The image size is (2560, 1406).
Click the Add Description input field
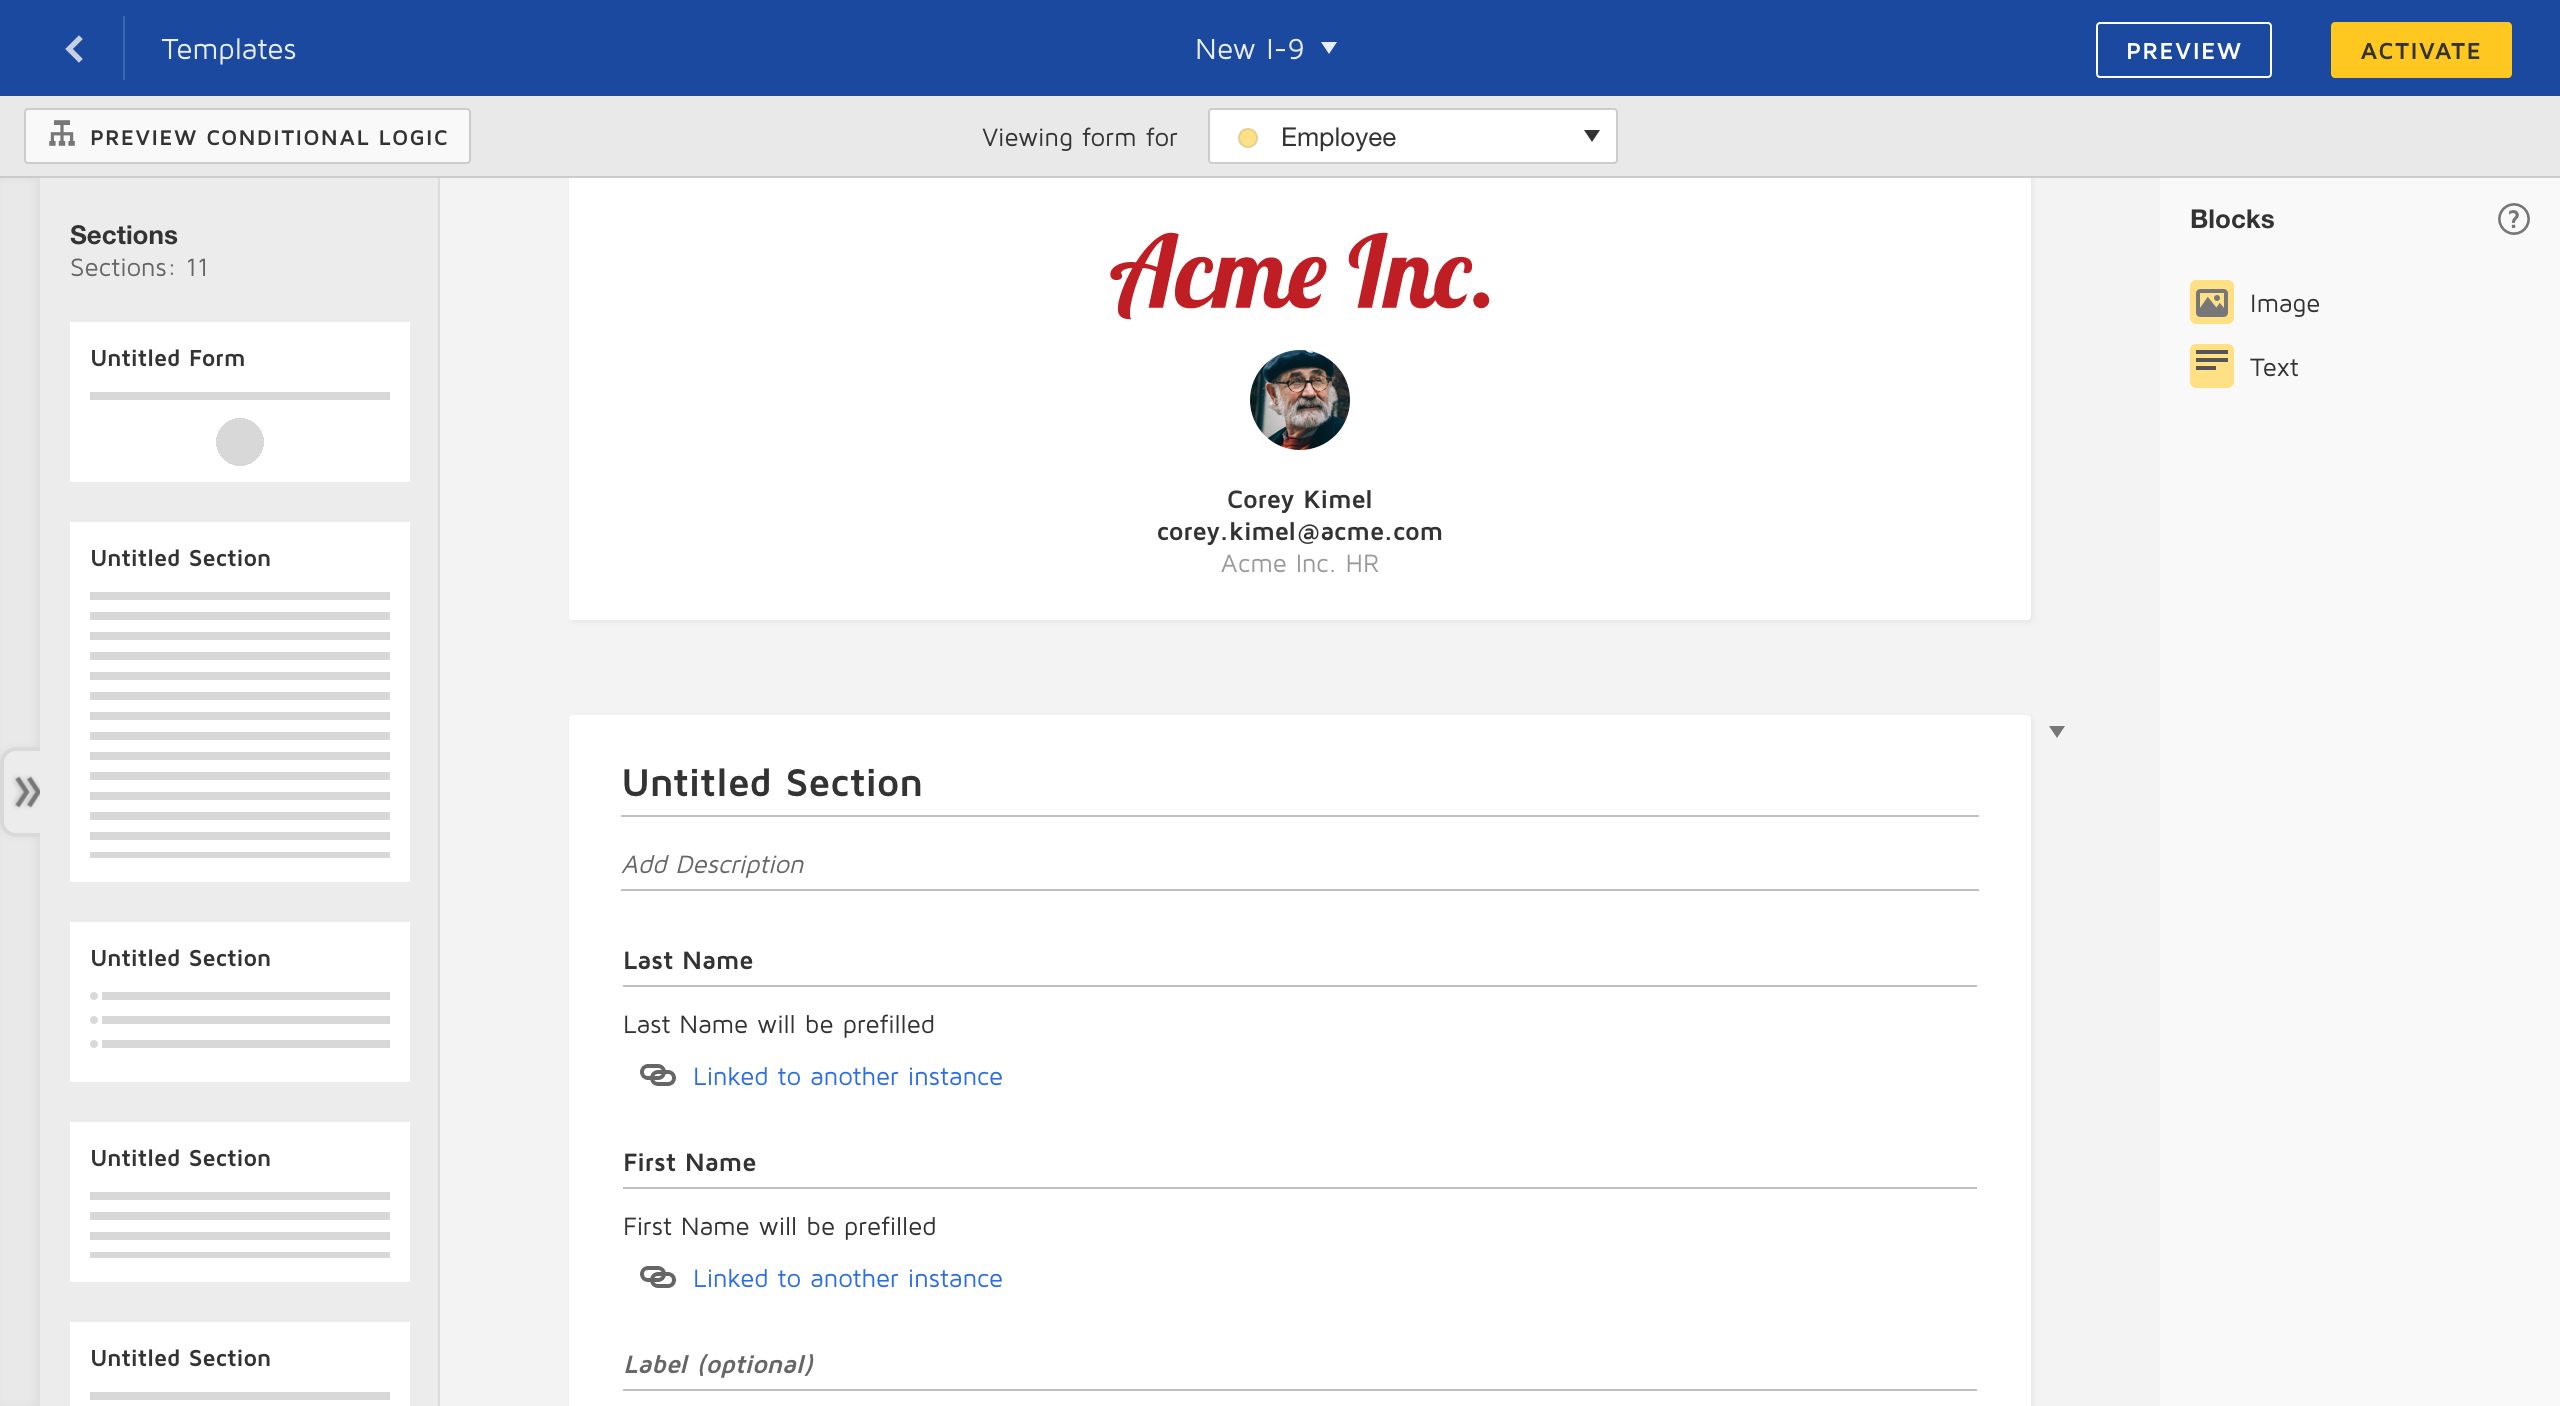pos(1302,862)
